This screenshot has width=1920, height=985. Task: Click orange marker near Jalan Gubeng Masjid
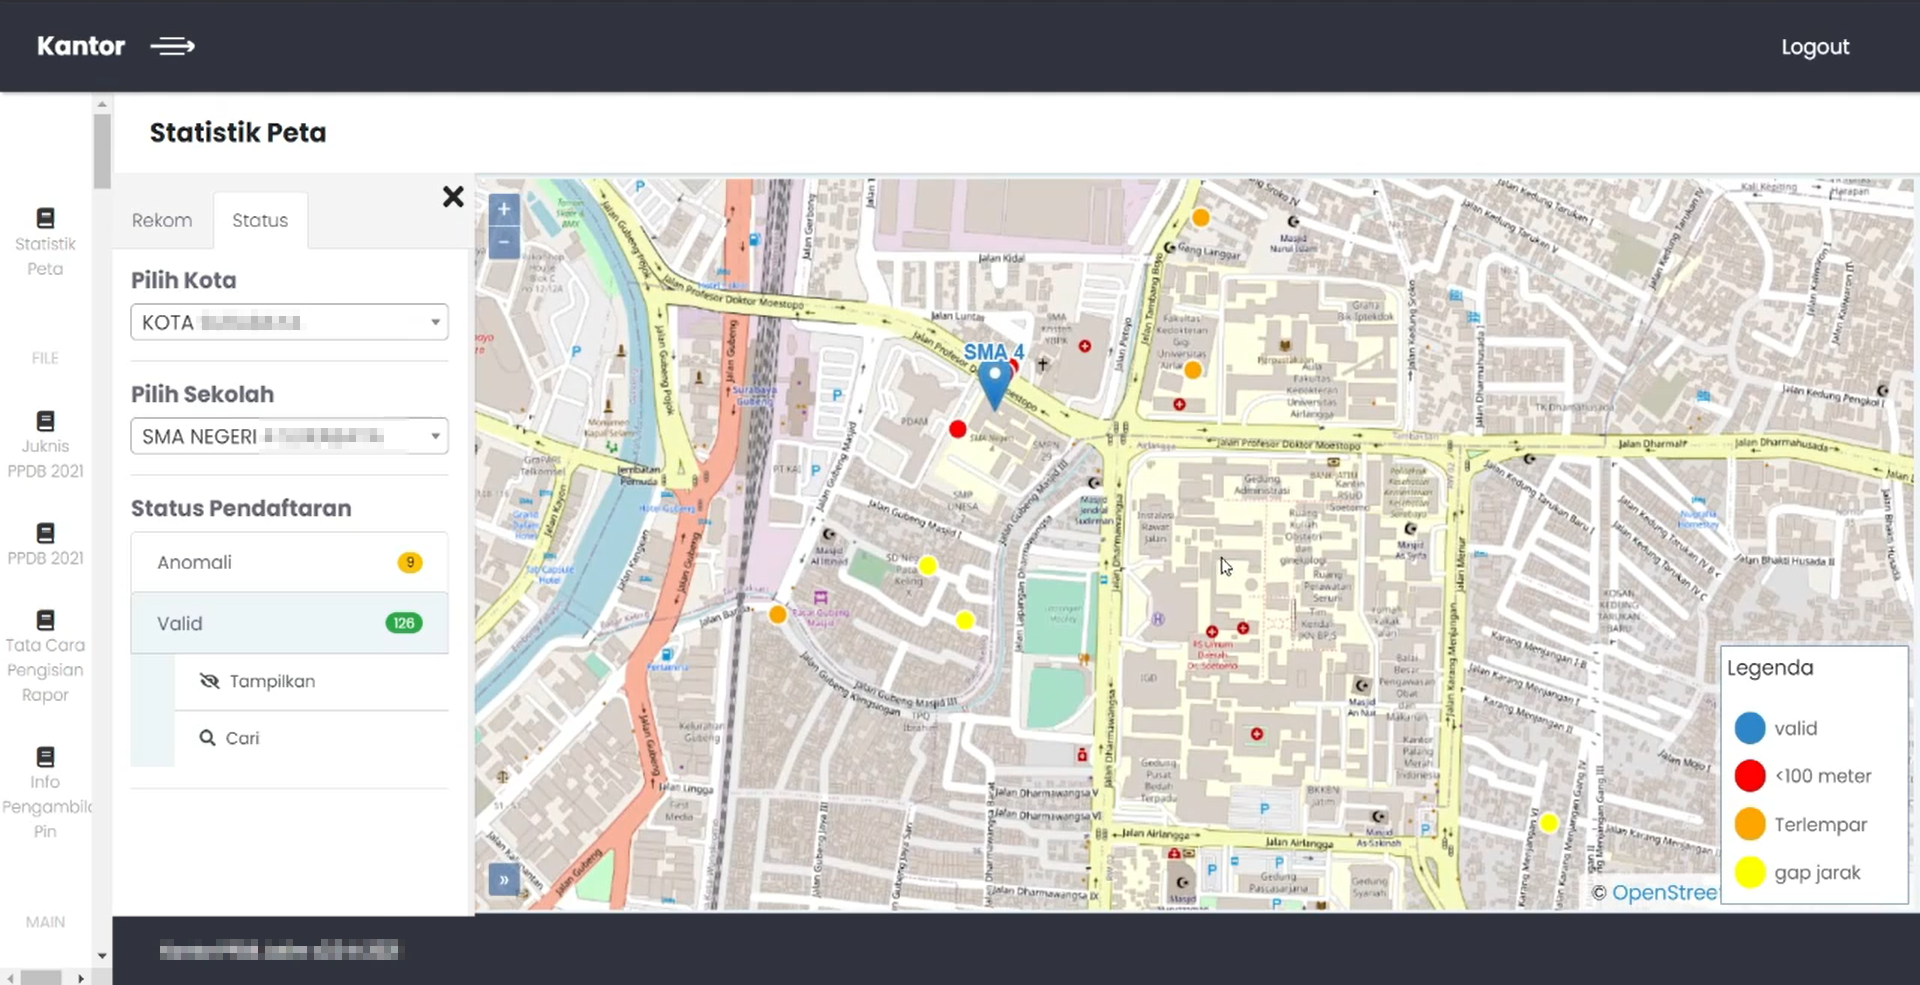(778, 614)
